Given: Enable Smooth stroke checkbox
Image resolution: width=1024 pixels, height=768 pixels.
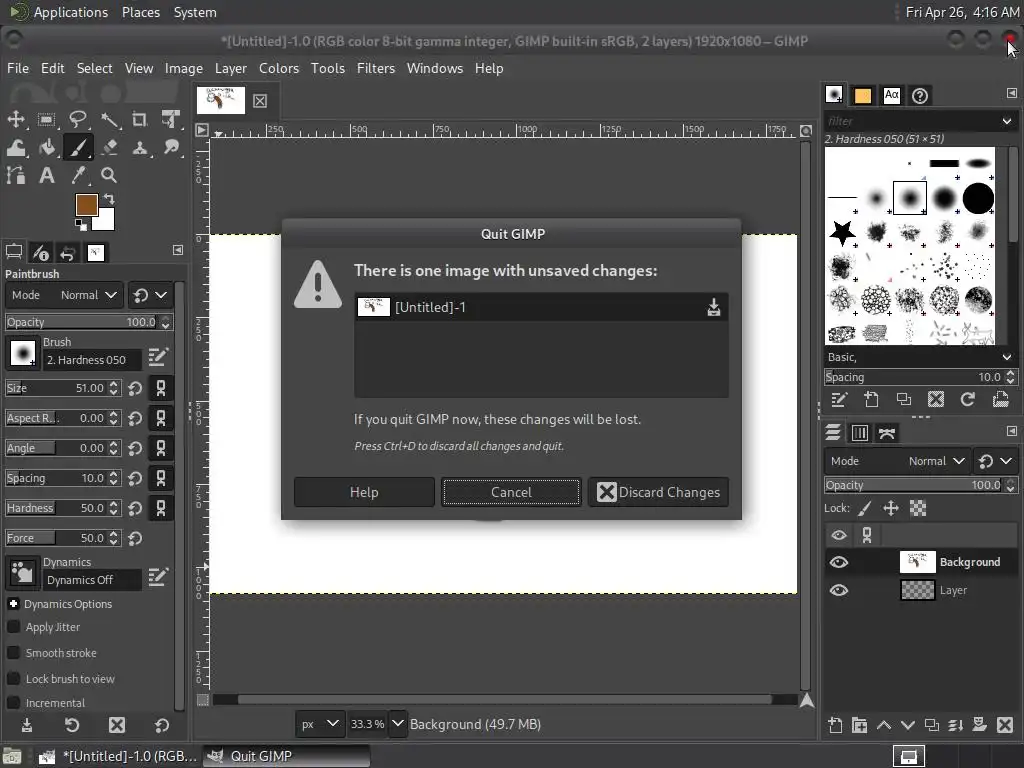Looking at the screenshot, I should pos(13,653).
